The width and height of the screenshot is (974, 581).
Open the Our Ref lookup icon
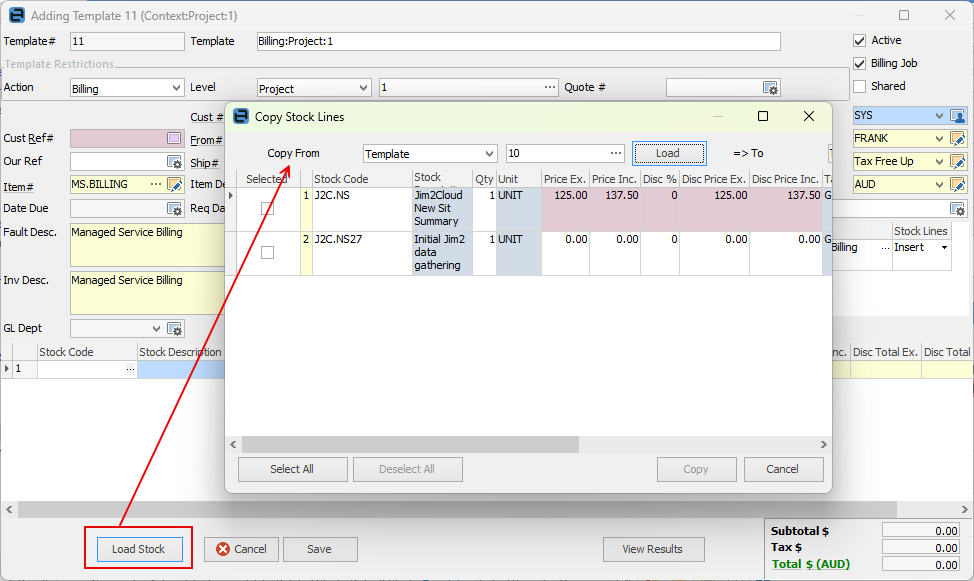click(x=175, y=162)
